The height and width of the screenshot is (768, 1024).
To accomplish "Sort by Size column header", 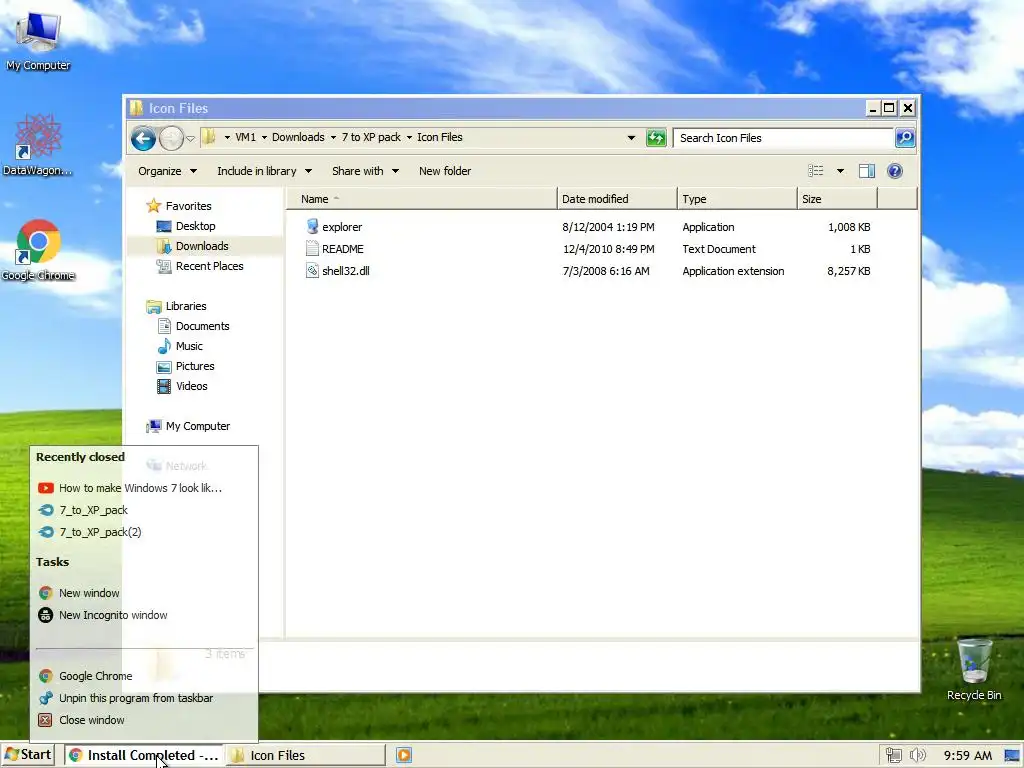I will click(x=837, y=199).
